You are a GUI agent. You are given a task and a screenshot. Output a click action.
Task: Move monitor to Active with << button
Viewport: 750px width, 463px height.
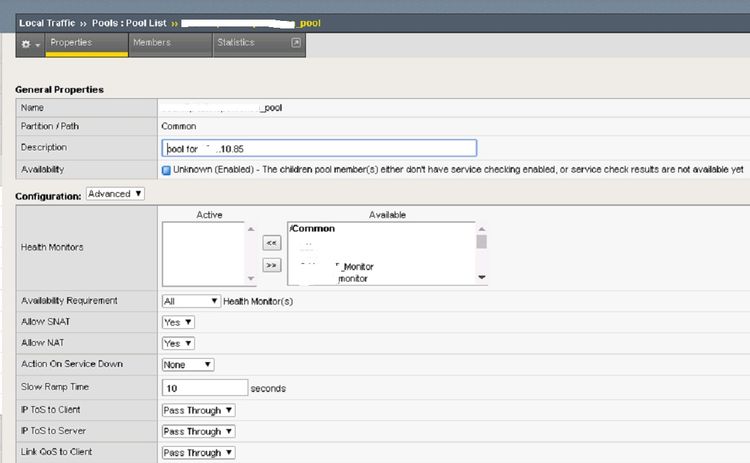pos(271,242)
